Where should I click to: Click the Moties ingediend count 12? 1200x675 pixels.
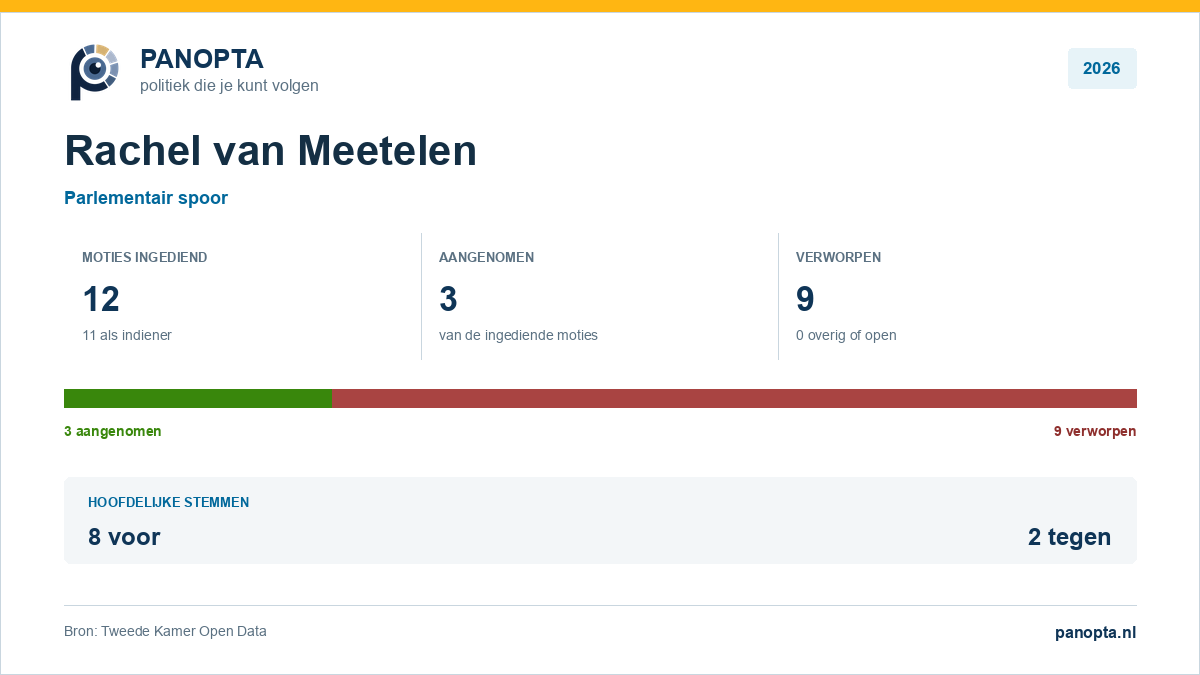point(101,299)
